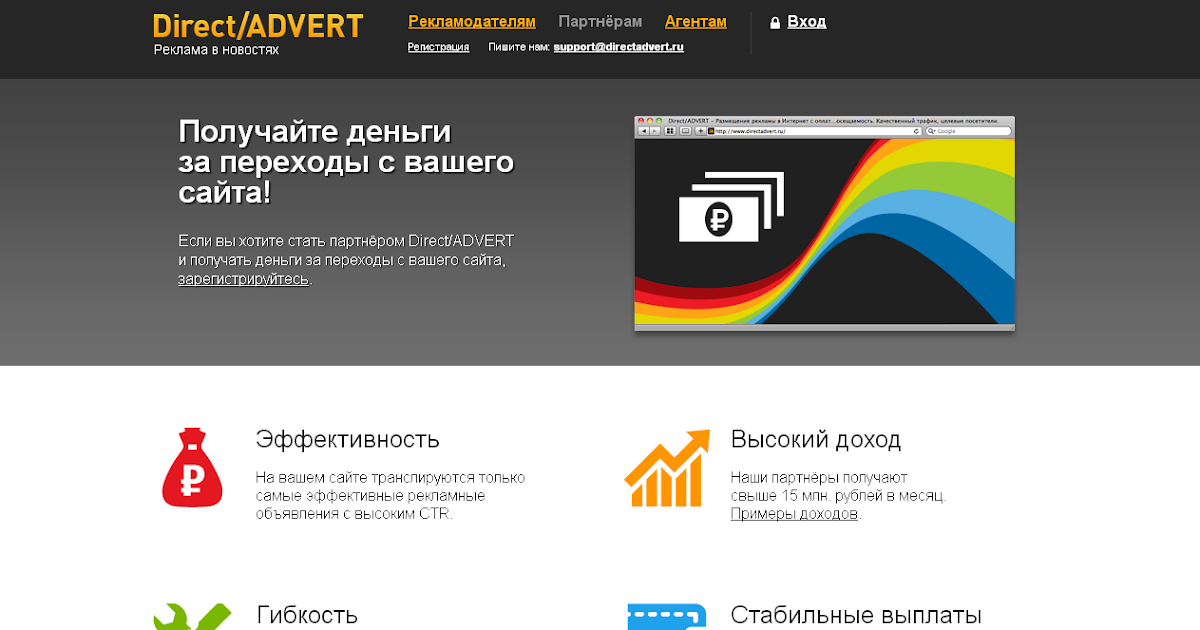Click the Стабильные выплаты heading
Viewport: 1200px width, 630px height.
(x=855, y=614)
